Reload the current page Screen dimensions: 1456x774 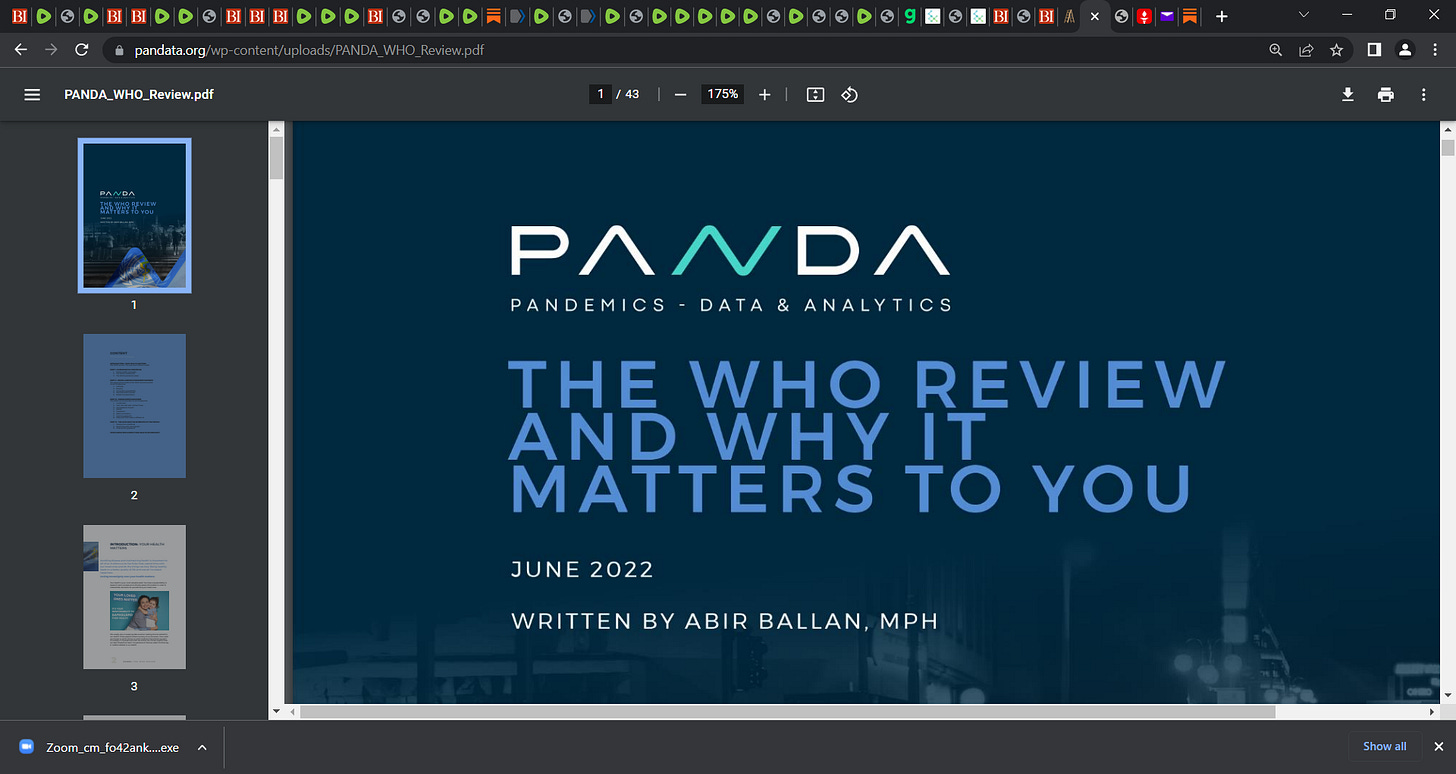point(82,50)
